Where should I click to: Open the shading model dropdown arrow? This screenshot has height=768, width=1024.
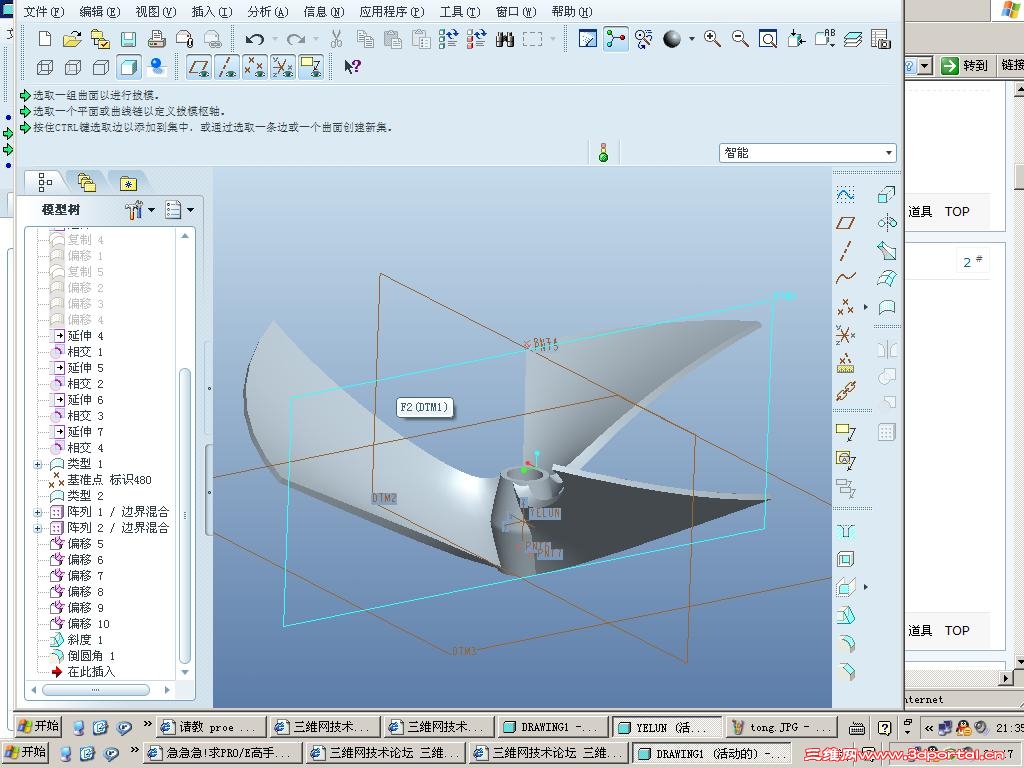(x=692, y=39)
